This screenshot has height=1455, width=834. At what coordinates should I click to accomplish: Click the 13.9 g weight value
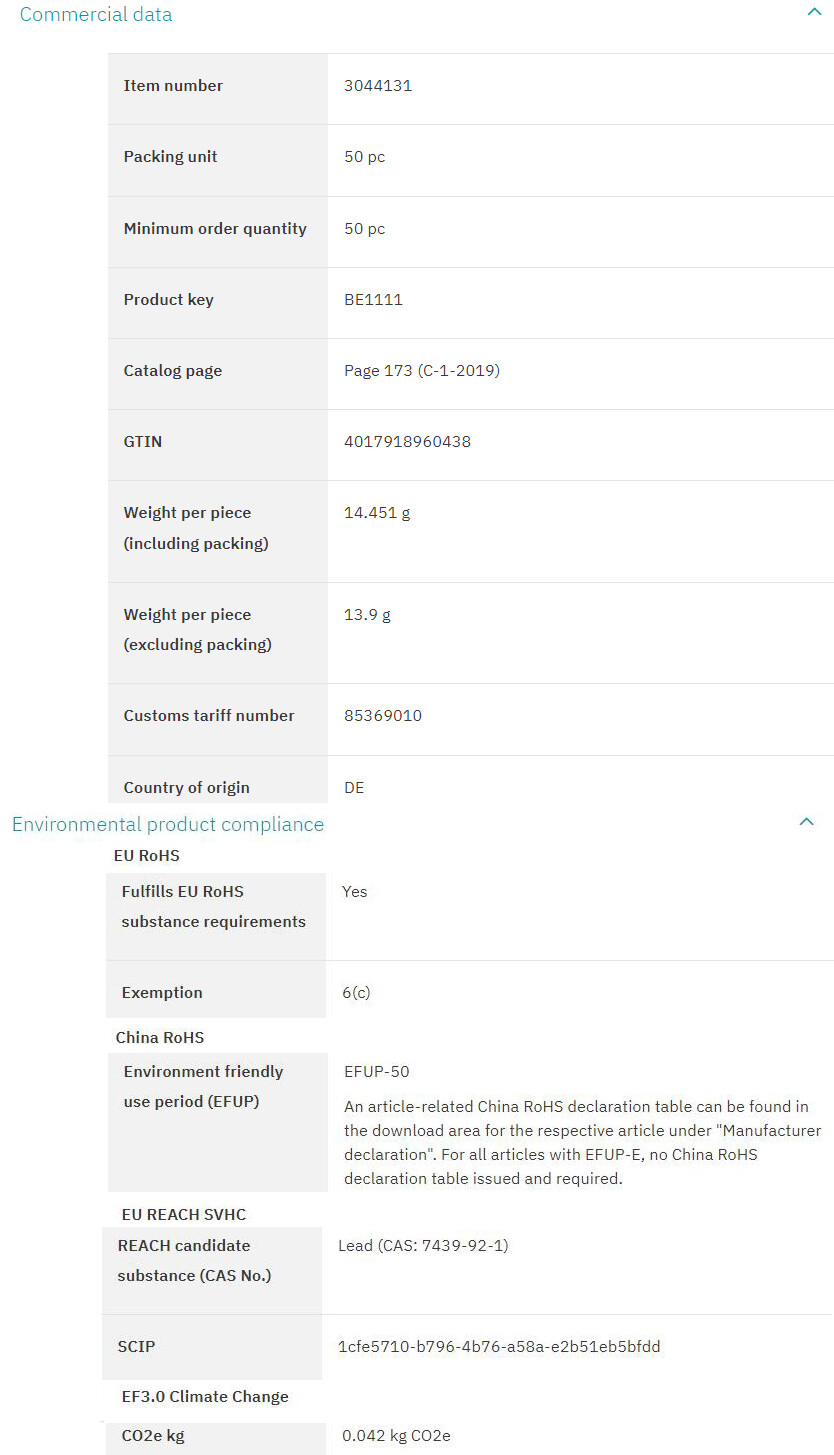tap(367, 615)
